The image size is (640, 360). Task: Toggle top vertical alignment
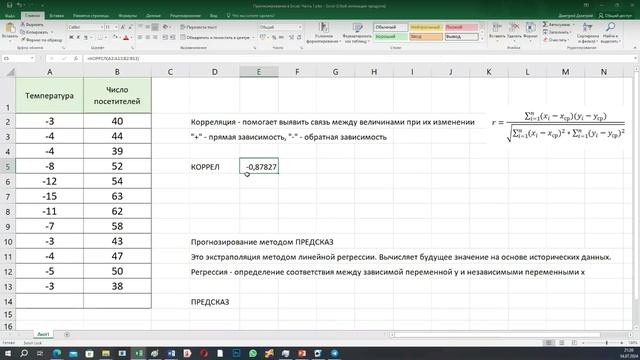click(140, 27)
